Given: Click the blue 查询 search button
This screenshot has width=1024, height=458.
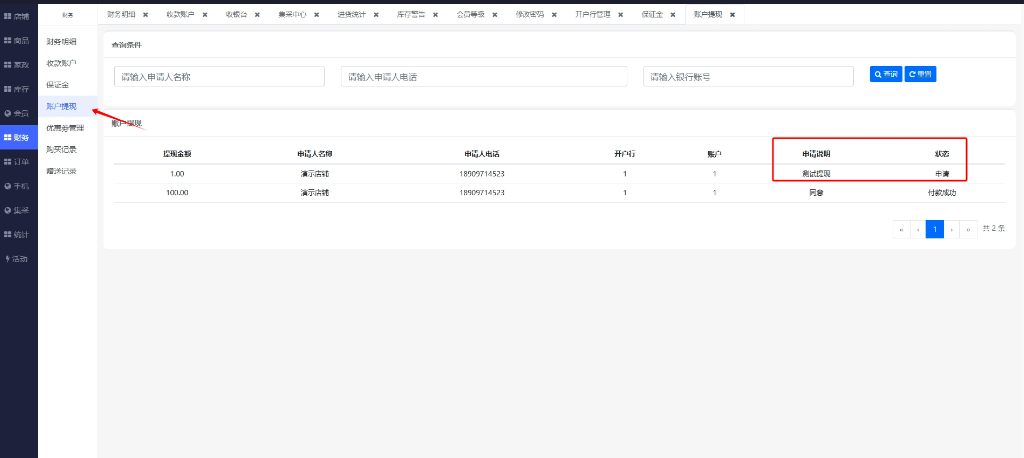Looking at the screenshot, I should tap(885, 74).
